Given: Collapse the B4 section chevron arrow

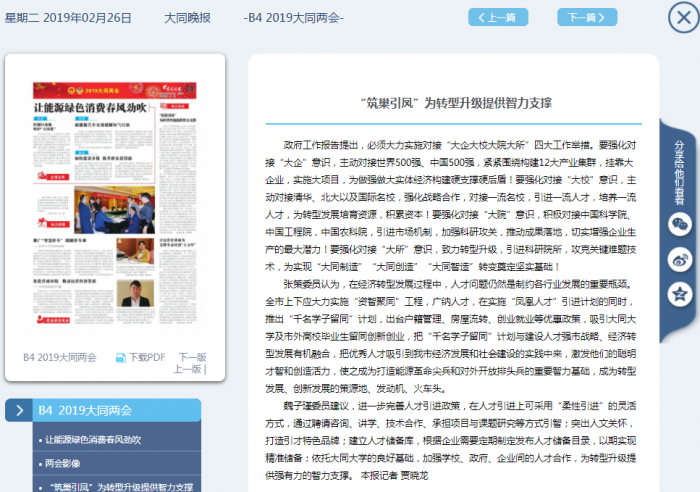Looking at the screenshot, I should [x=20, y=410].
